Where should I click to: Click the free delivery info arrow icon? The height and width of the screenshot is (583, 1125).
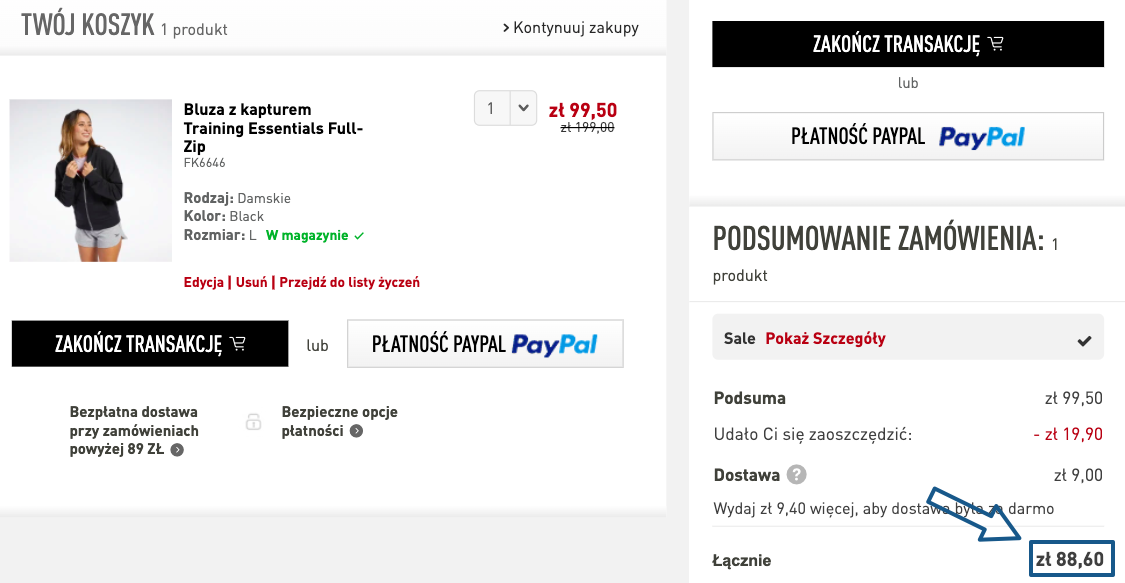(177, 450)
